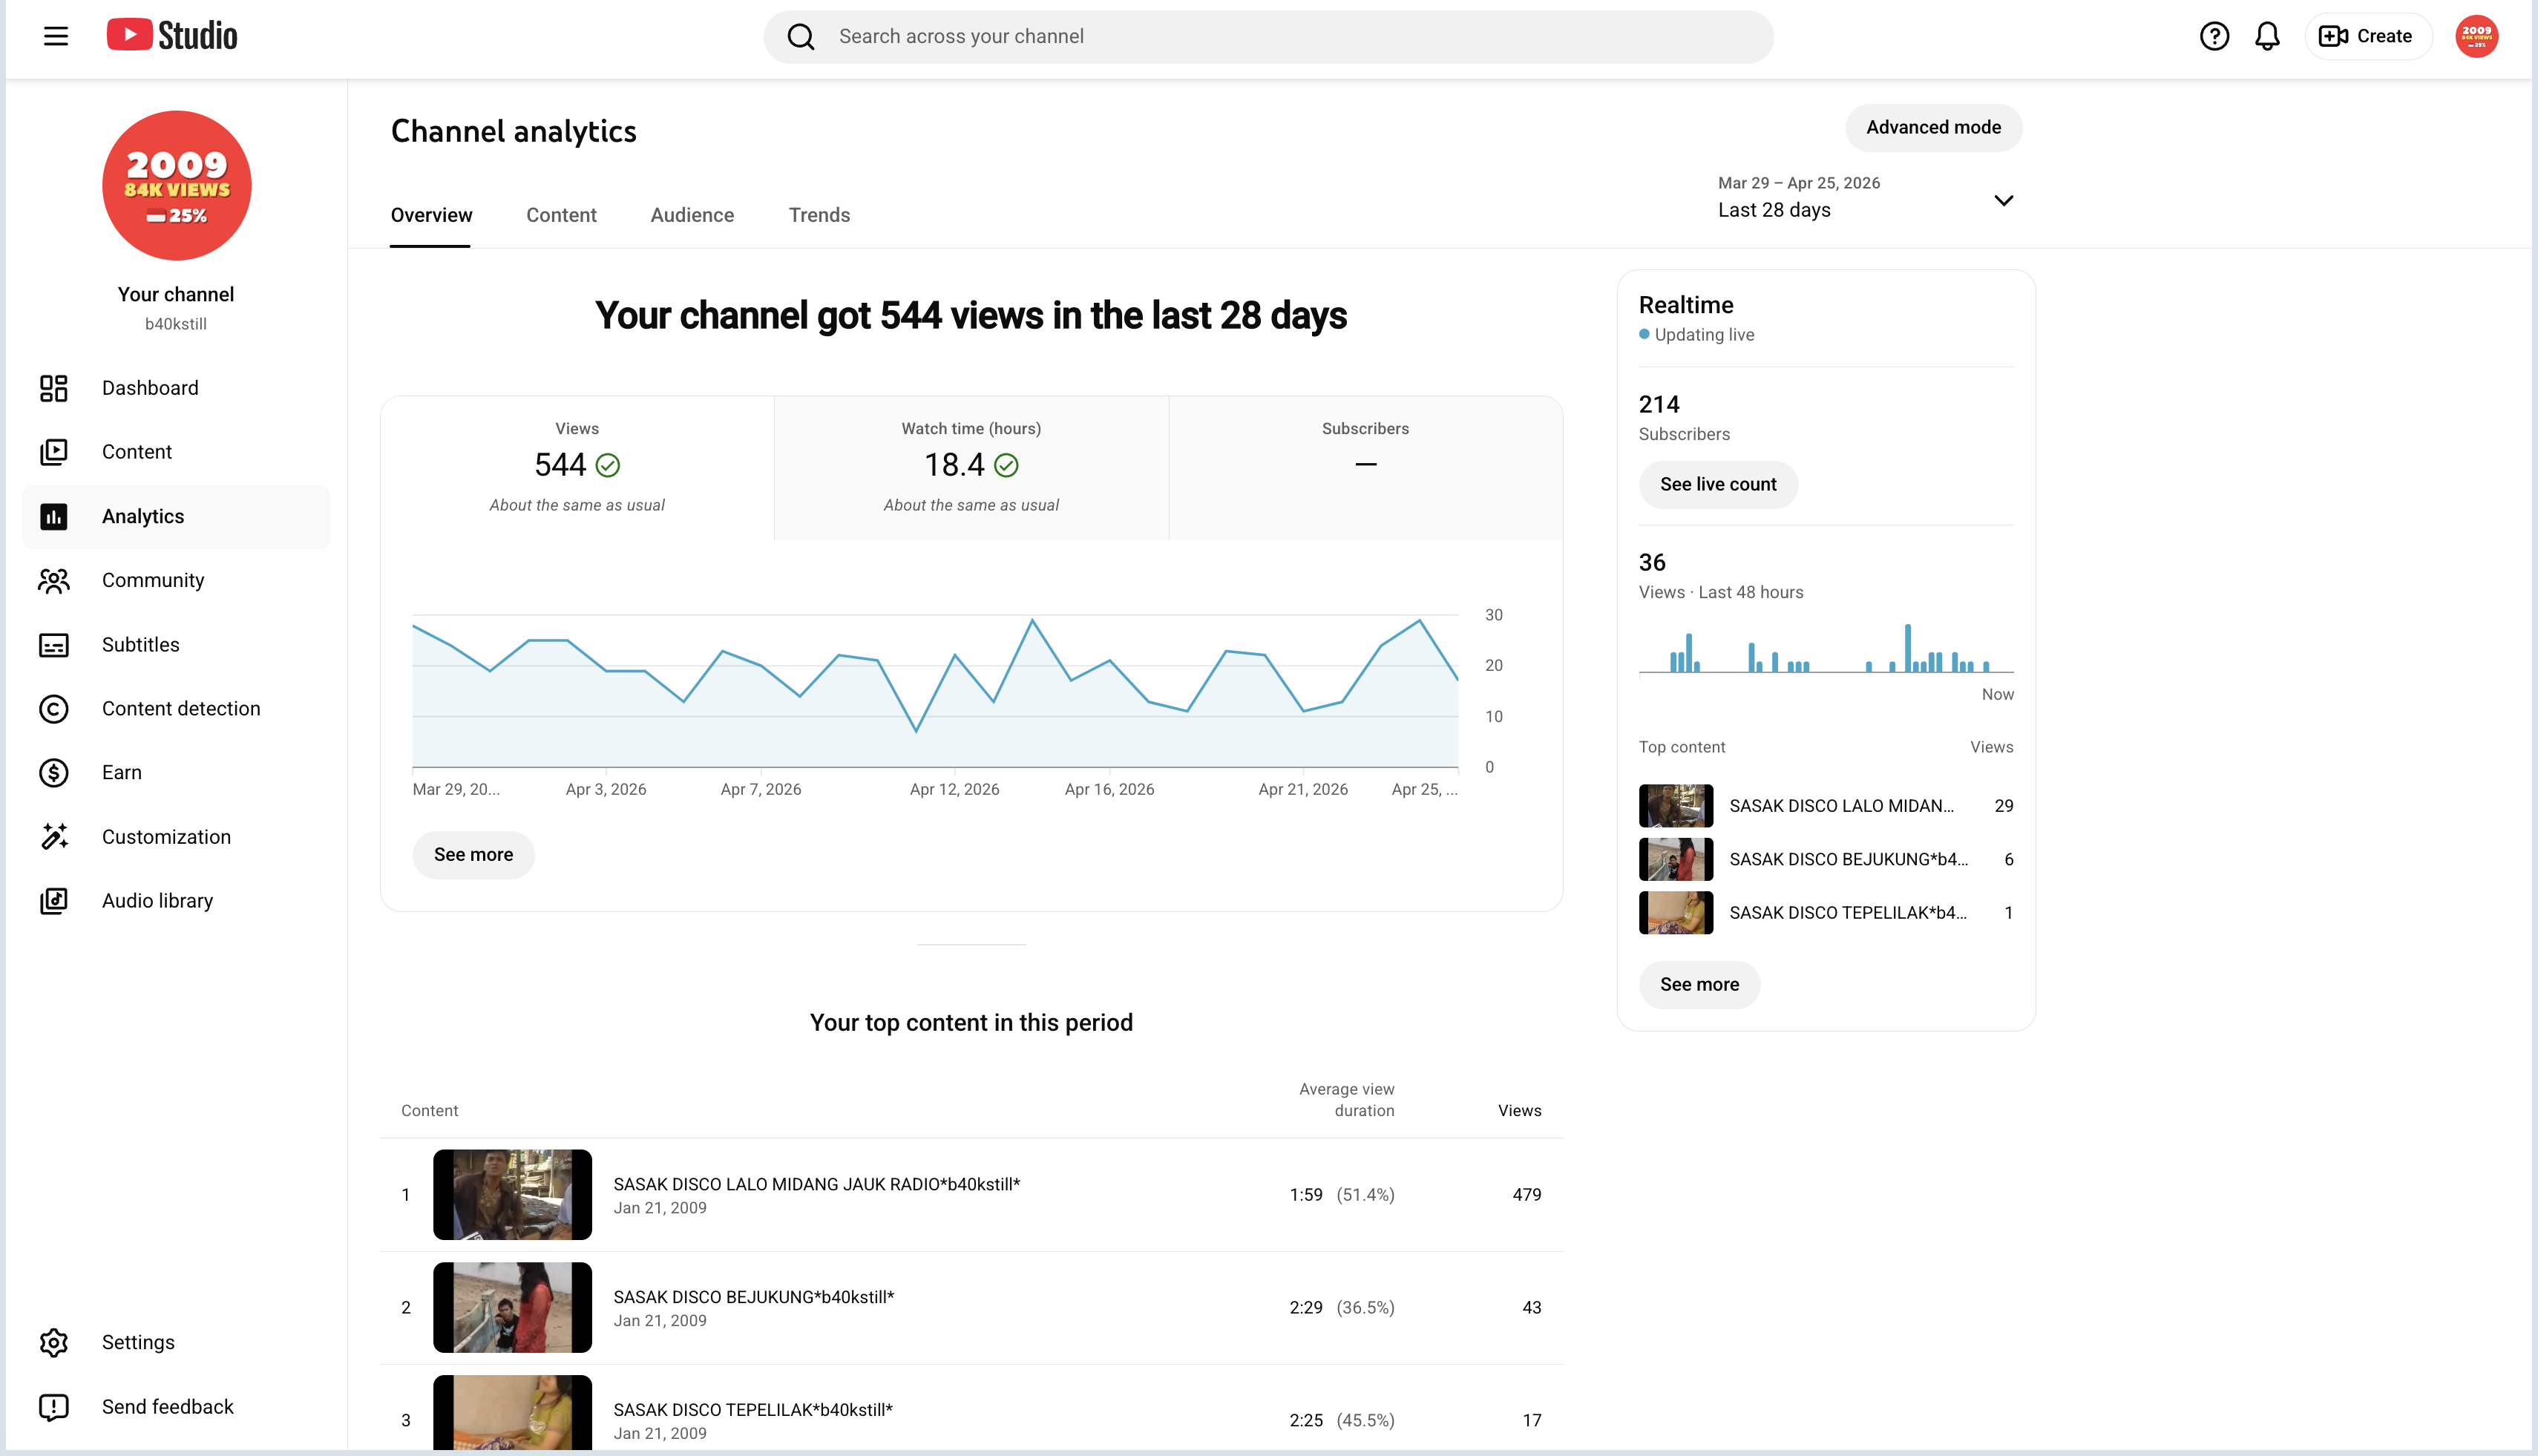Open Content detection page
Screen dimensions: 2538x1456
click(x=176, y=709)
